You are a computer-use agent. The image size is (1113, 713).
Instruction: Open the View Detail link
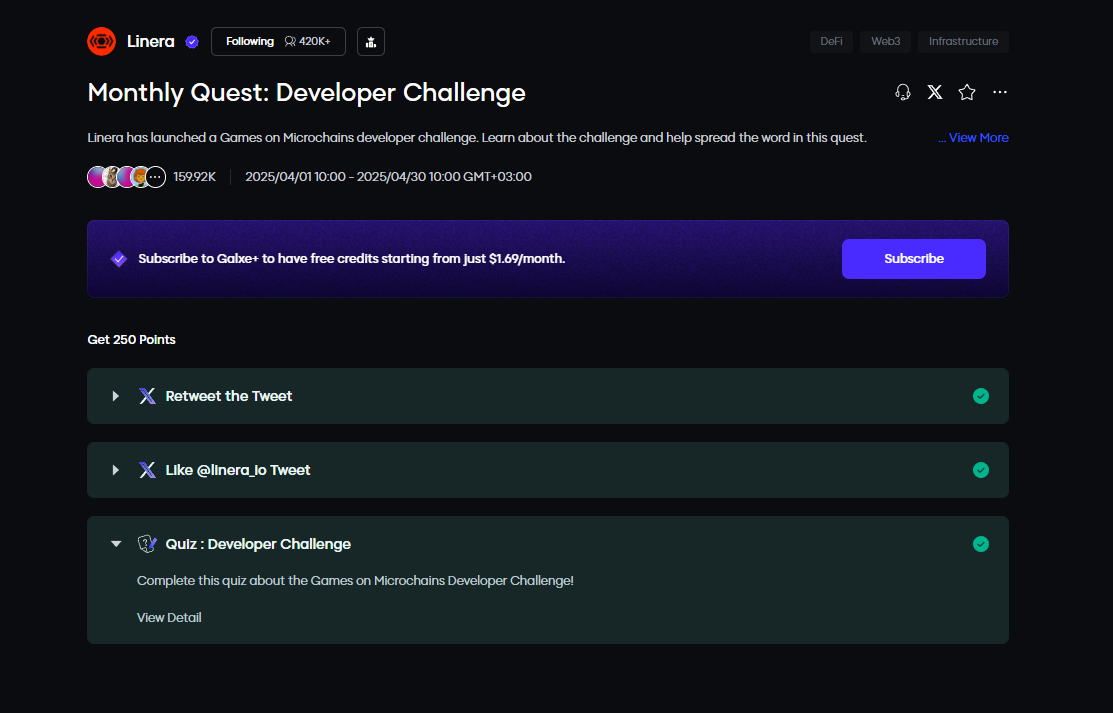point(169,618)
